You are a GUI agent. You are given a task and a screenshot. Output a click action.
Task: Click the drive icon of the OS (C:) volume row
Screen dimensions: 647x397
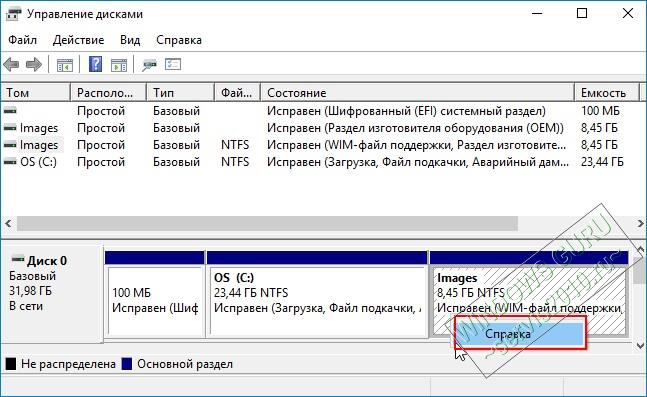(10, 162)
